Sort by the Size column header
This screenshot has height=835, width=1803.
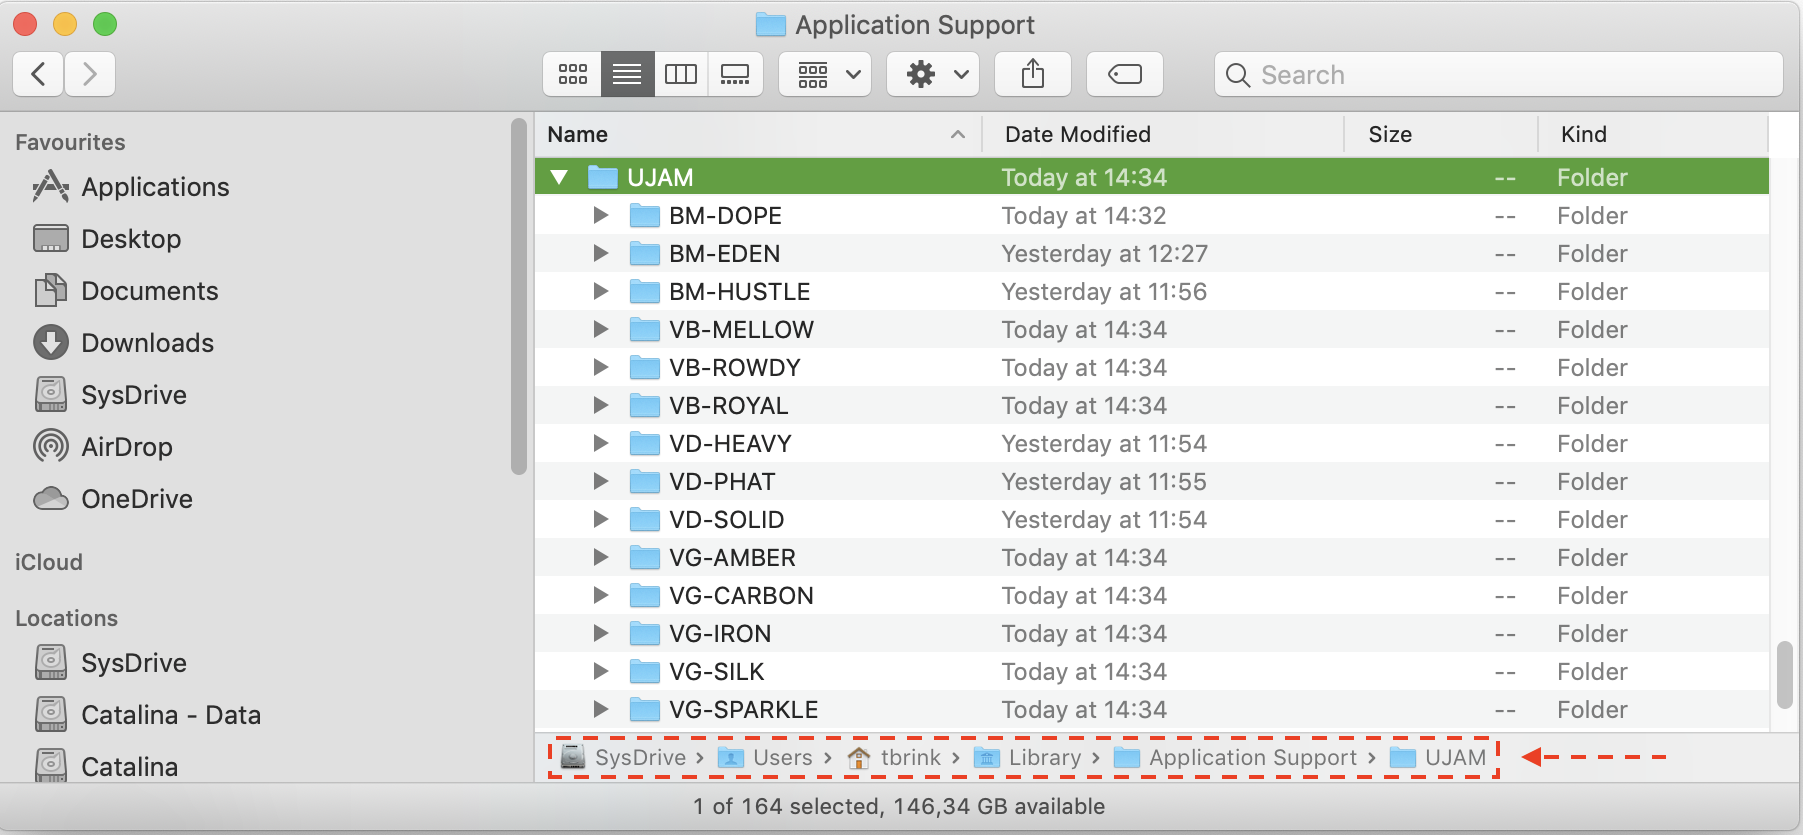coord(1440,134)
